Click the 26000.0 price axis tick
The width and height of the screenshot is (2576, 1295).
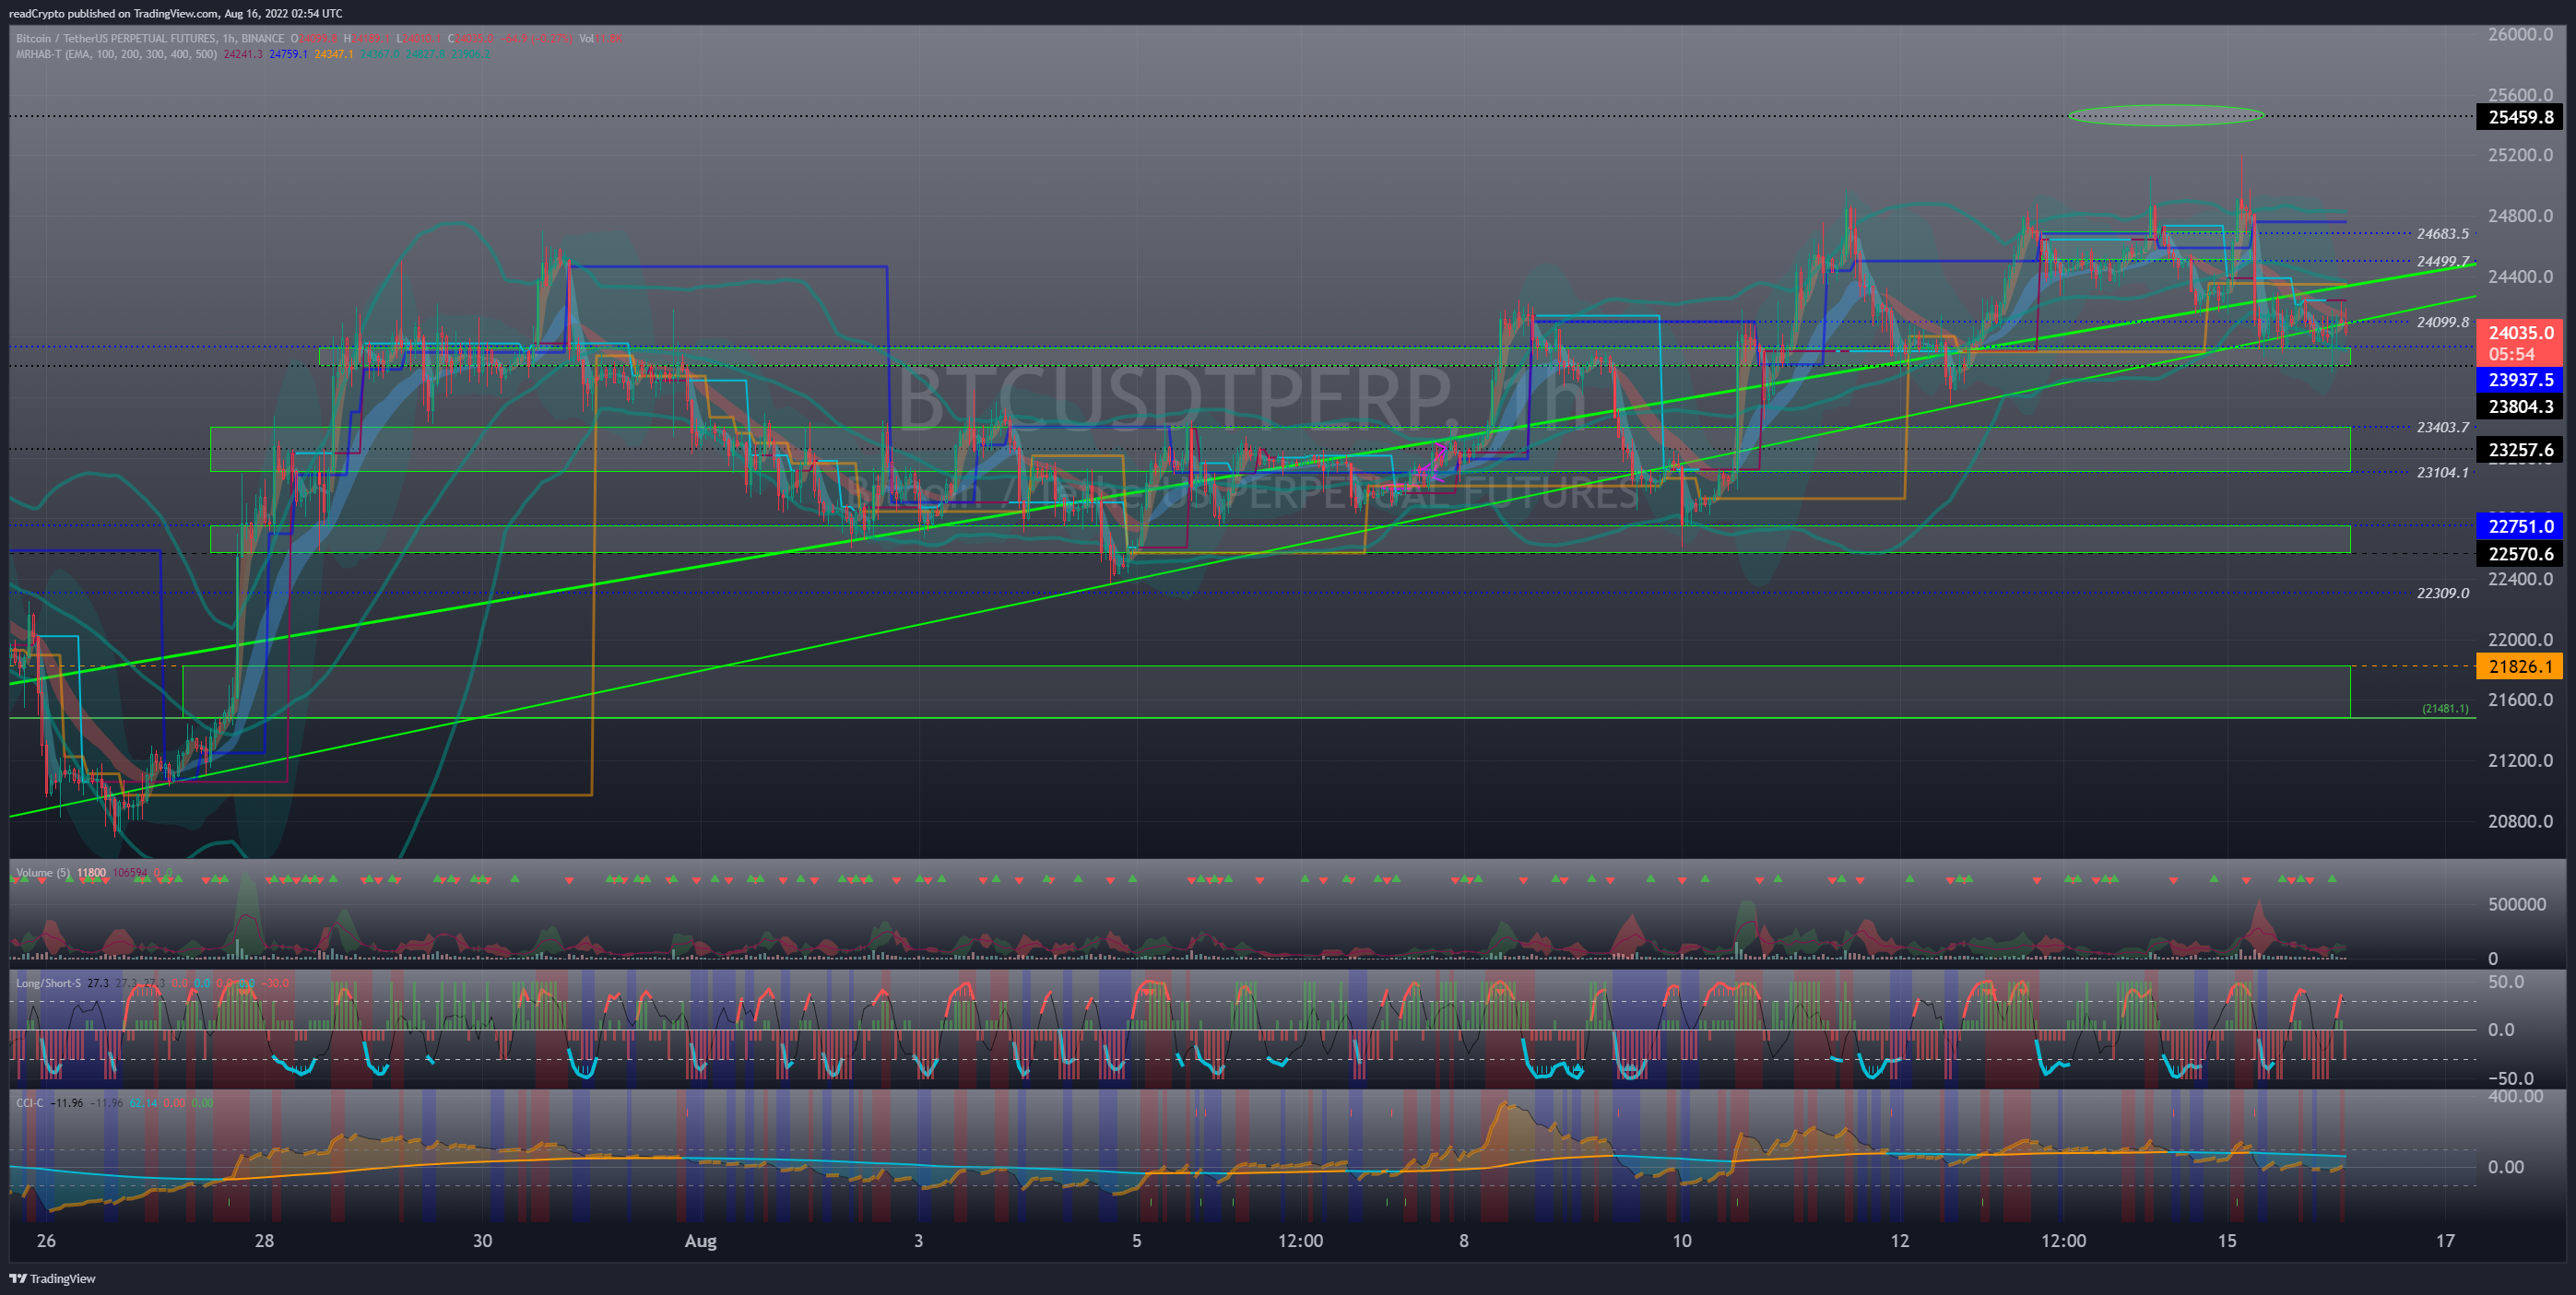coord(2520,35)
